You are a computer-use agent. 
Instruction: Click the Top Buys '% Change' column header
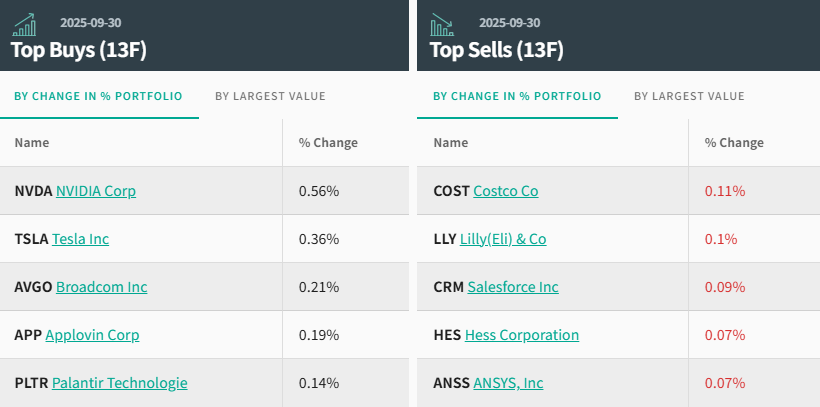[328, 143]
